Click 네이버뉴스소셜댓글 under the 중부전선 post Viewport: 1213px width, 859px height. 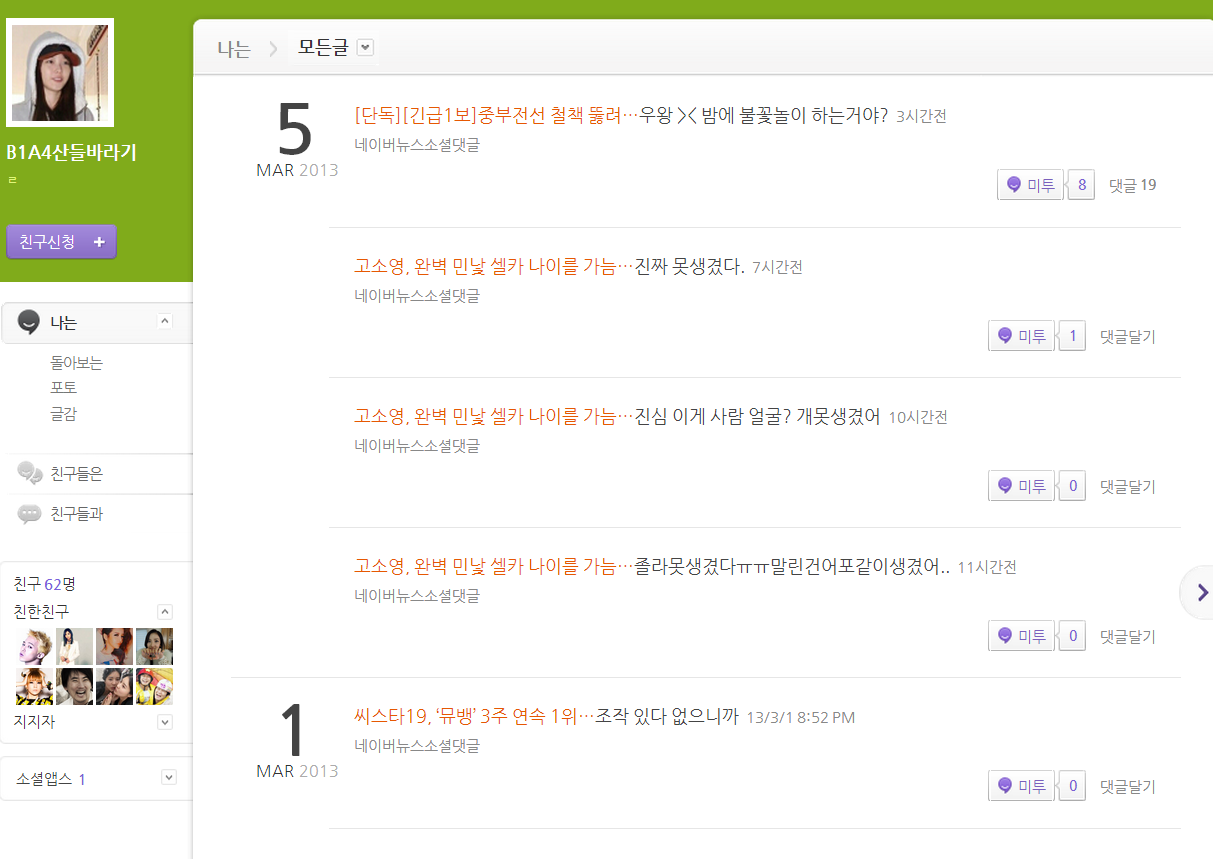point(417,145)
